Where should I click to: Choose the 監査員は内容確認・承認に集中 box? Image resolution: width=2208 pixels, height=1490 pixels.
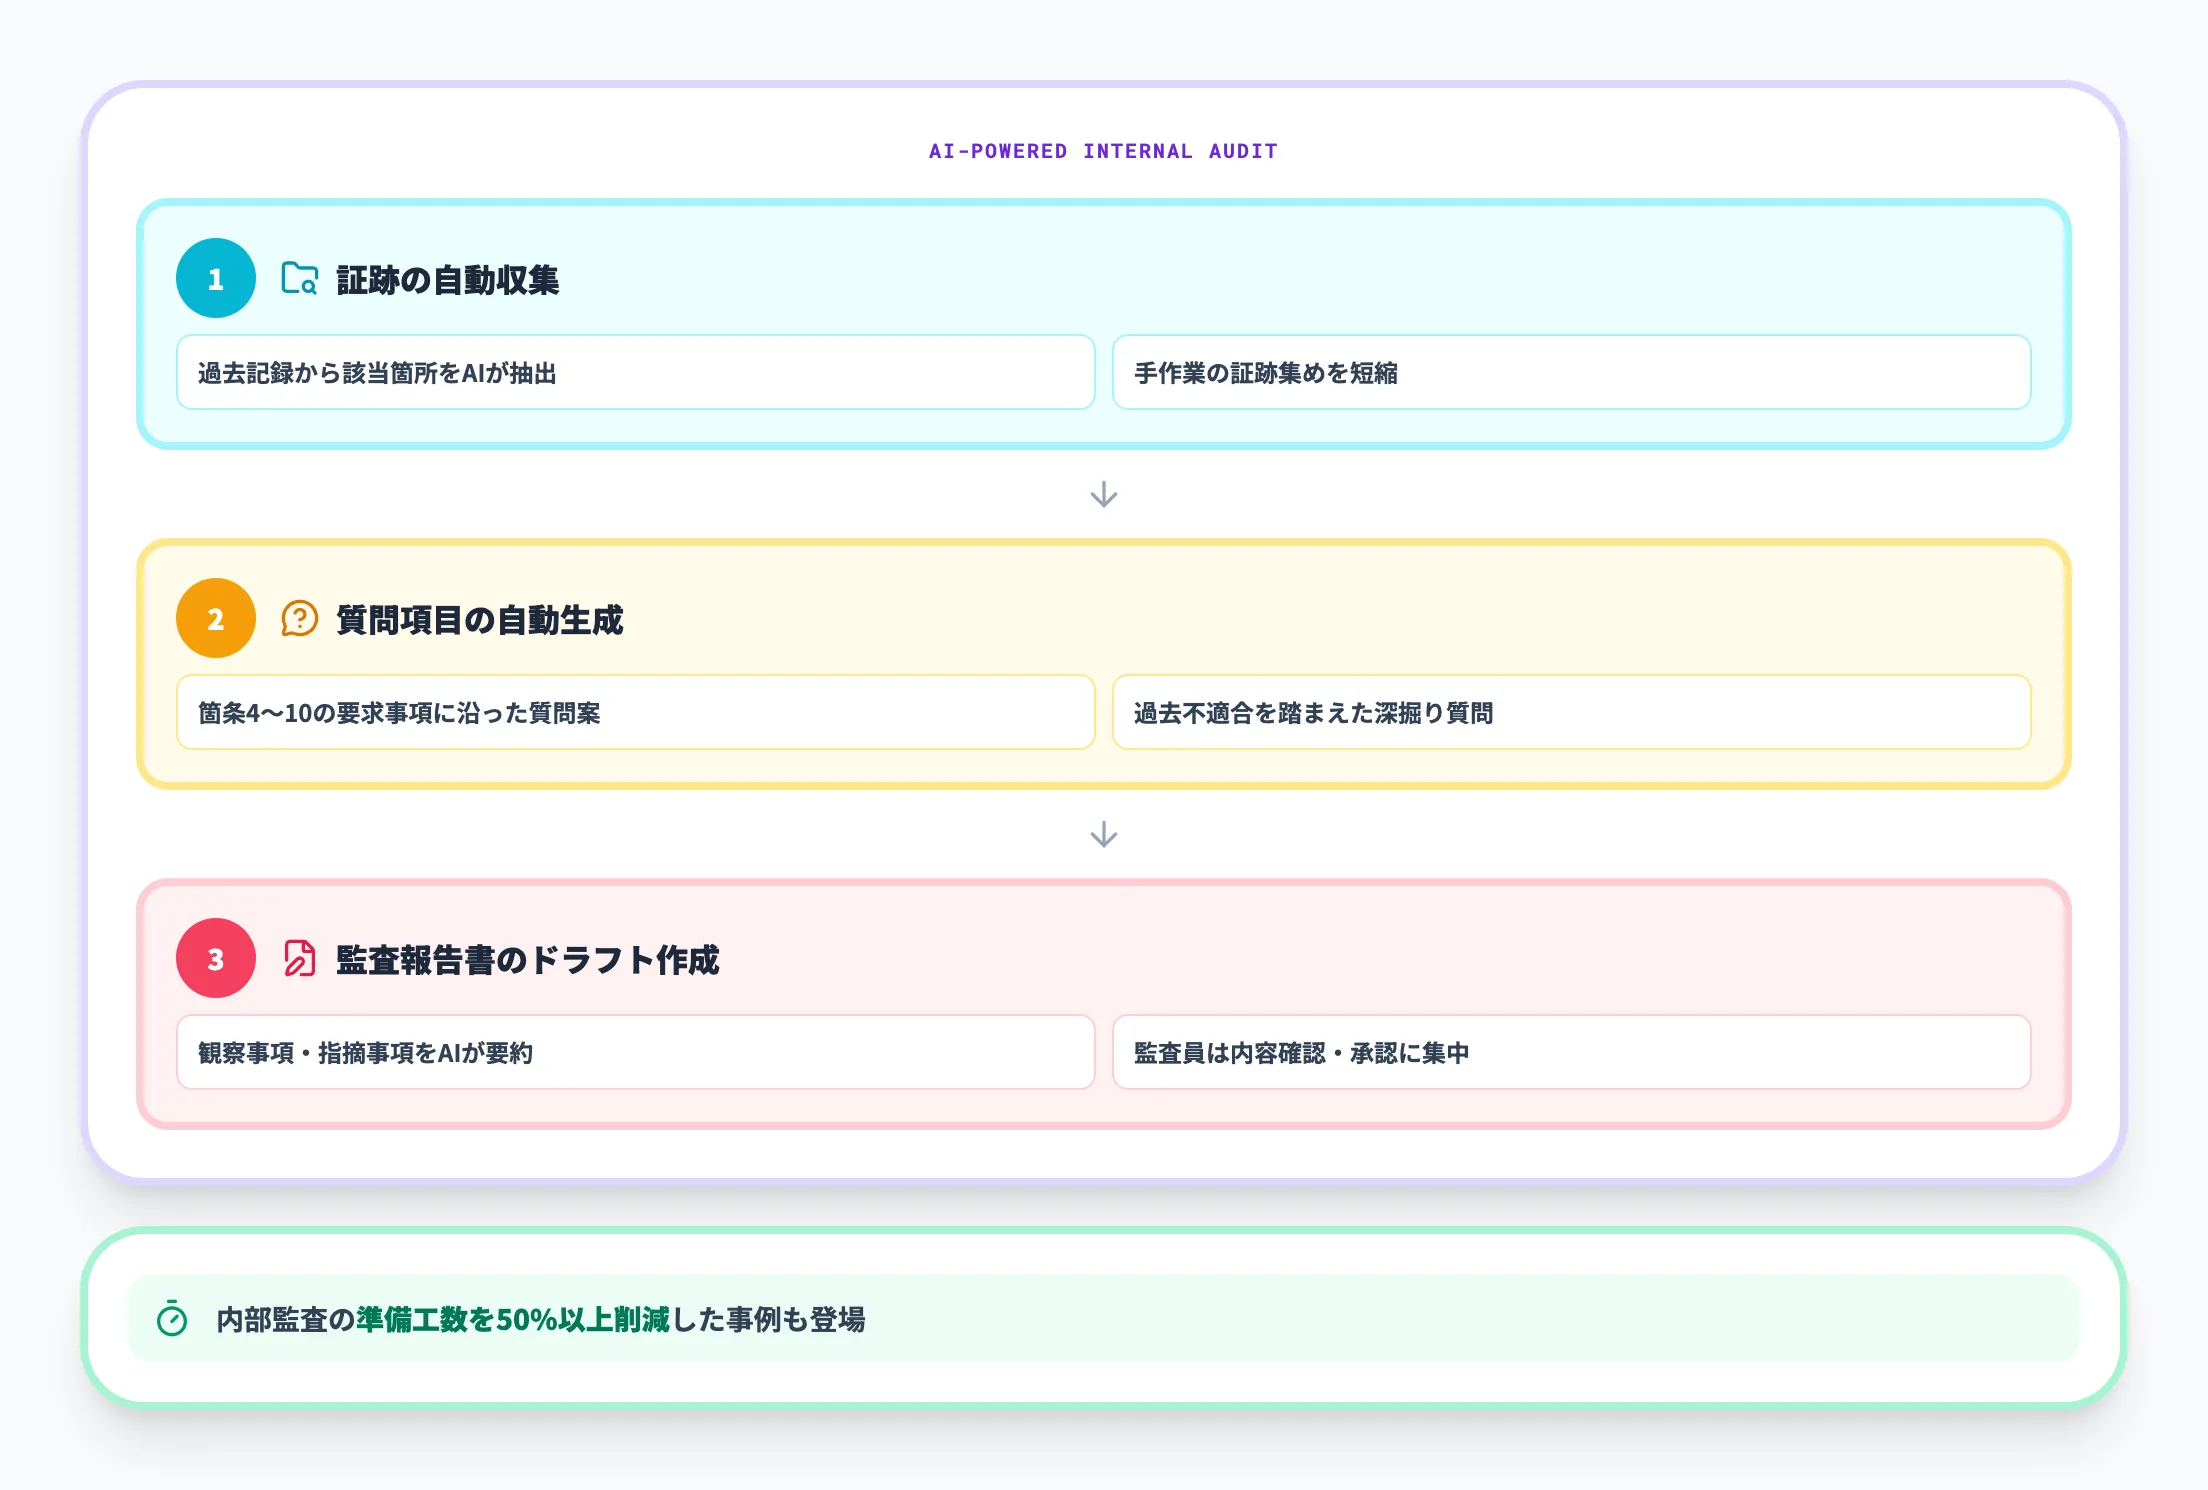1570,1053
